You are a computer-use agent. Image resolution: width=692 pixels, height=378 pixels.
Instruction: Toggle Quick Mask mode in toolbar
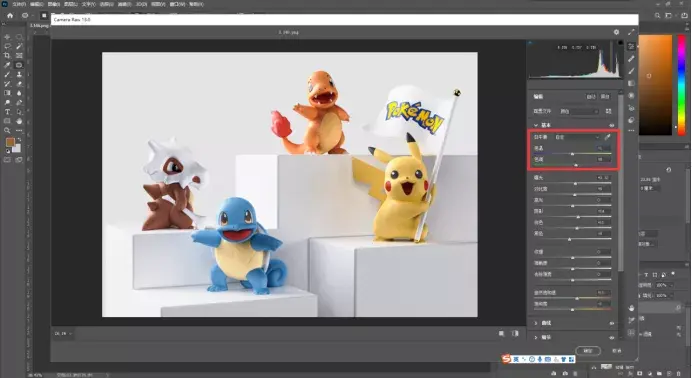coord(7,160)
